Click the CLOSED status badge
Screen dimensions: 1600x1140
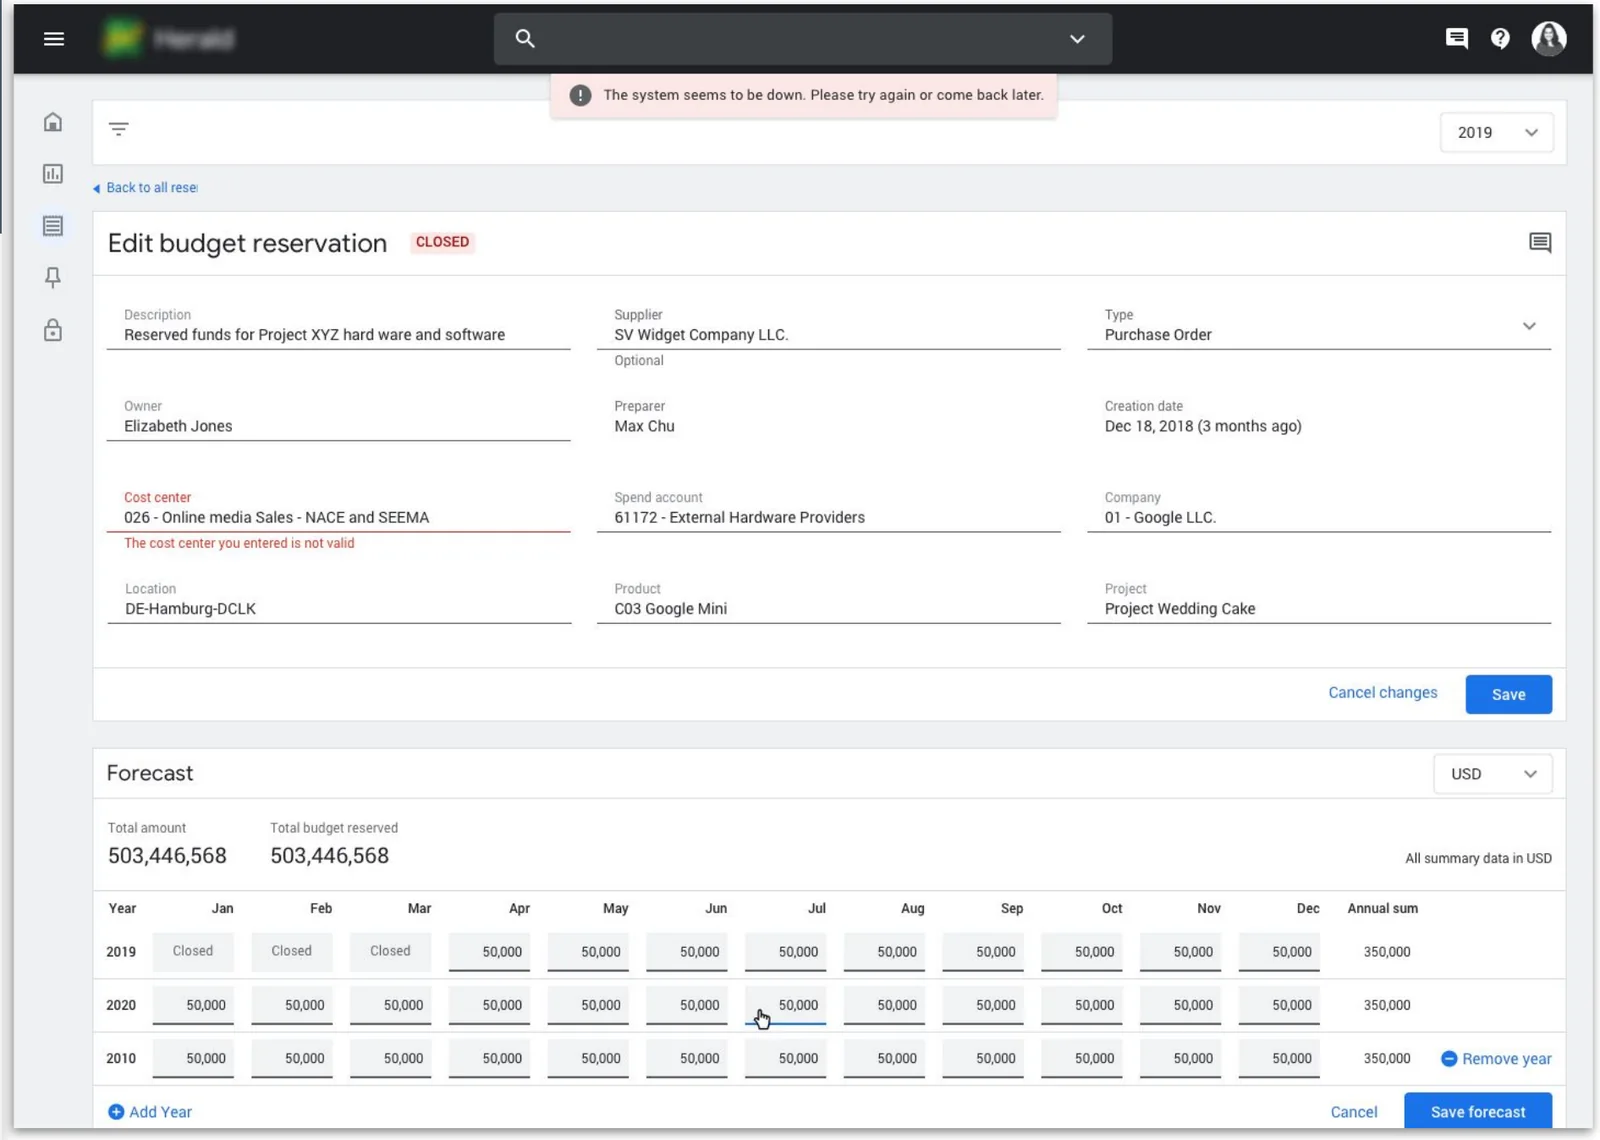coord(442,242)
